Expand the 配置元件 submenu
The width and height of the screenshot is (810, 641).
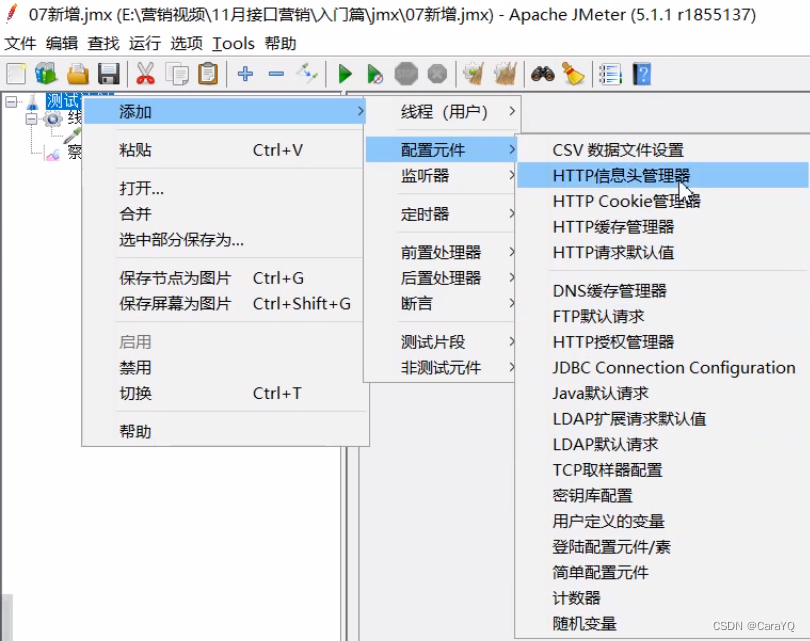(441, 150)
